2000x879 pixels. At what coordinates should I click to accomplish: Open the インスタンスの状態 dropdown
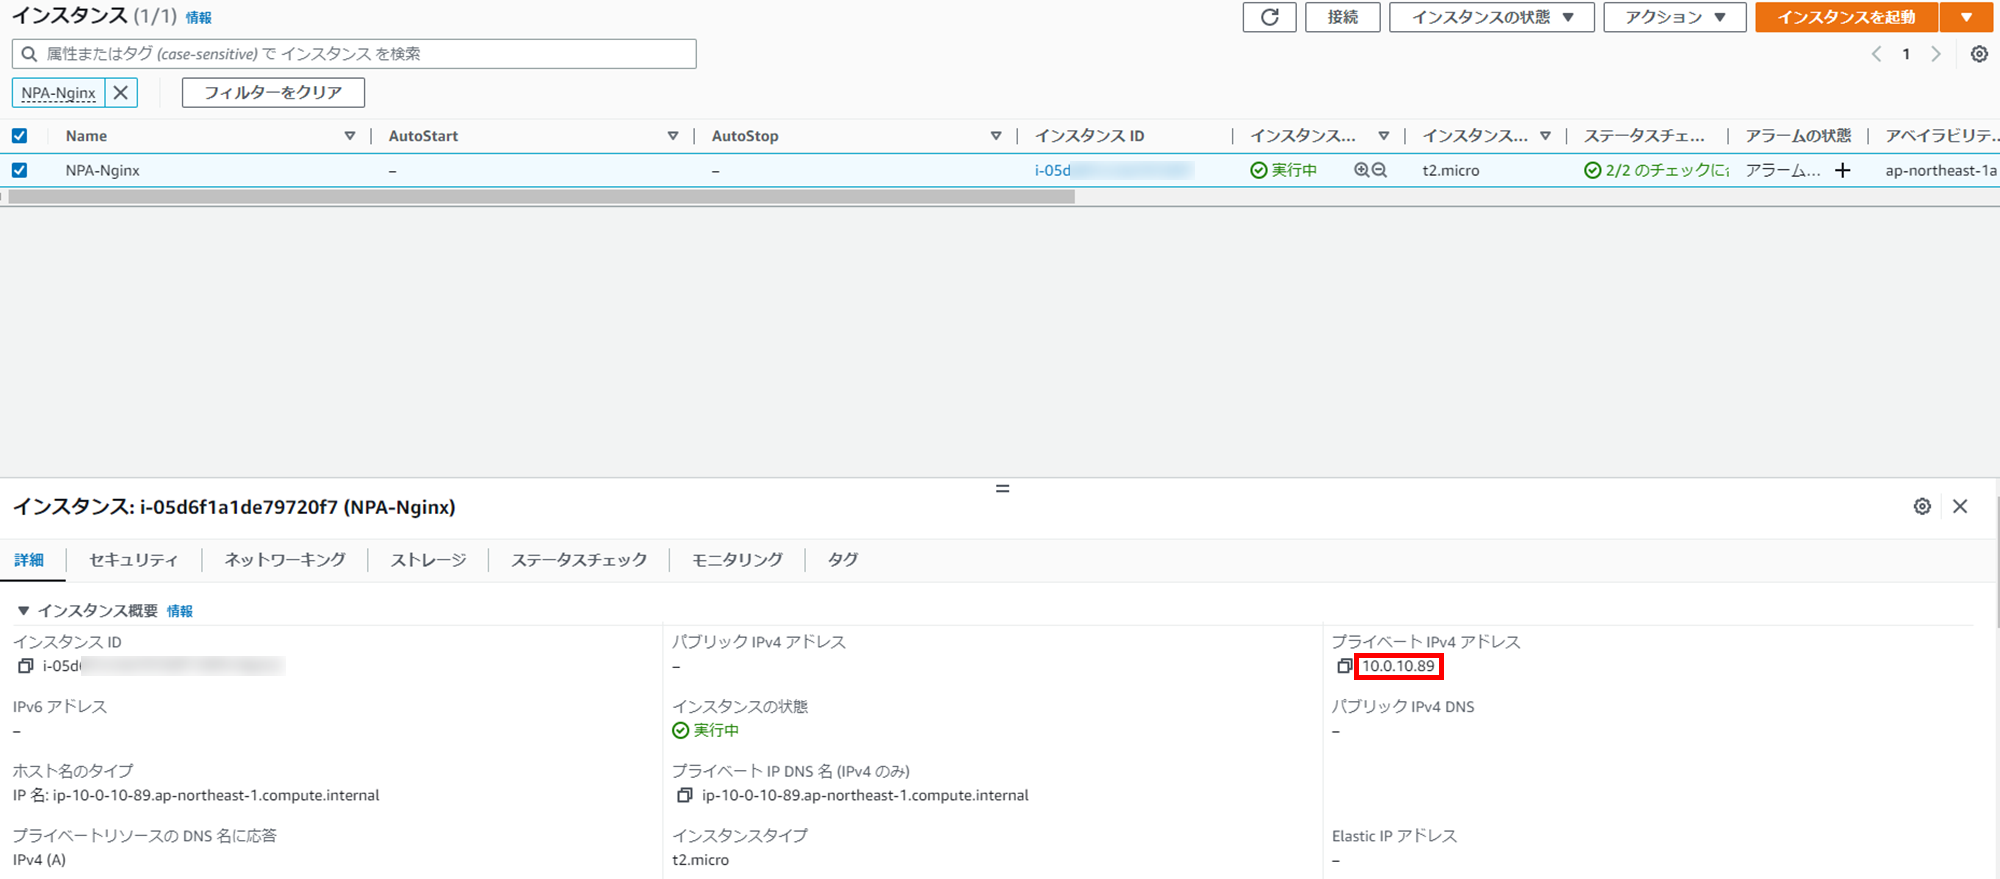click(1491, 17)
